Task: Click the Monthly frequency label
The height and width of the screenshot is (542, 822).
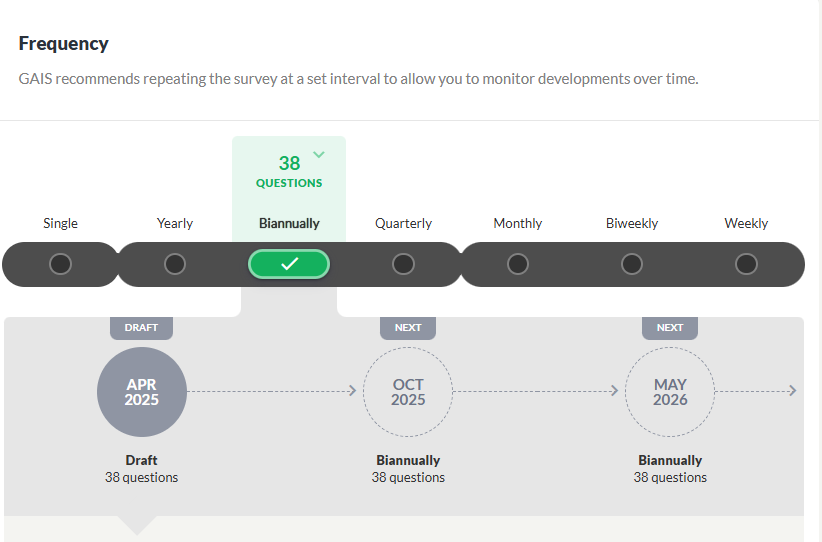Action: point(517,223)
